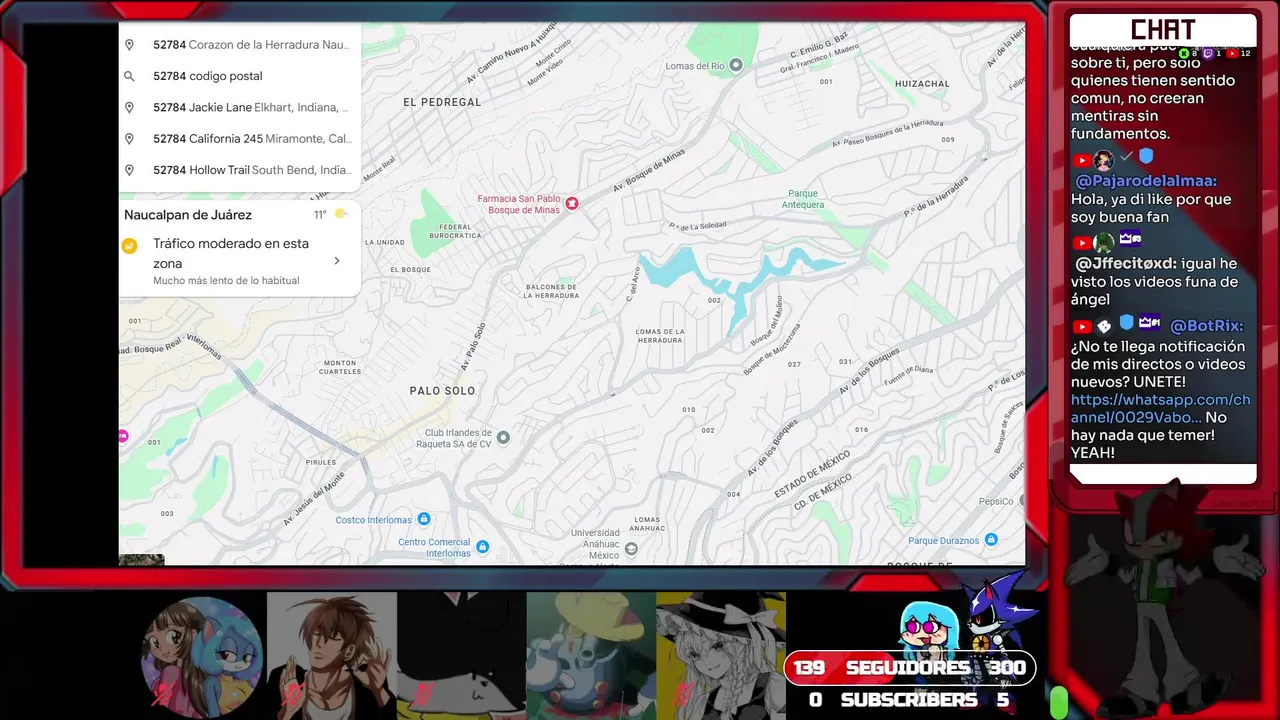Click the crown badge above @Jffecitoxd

point(1130,239)
